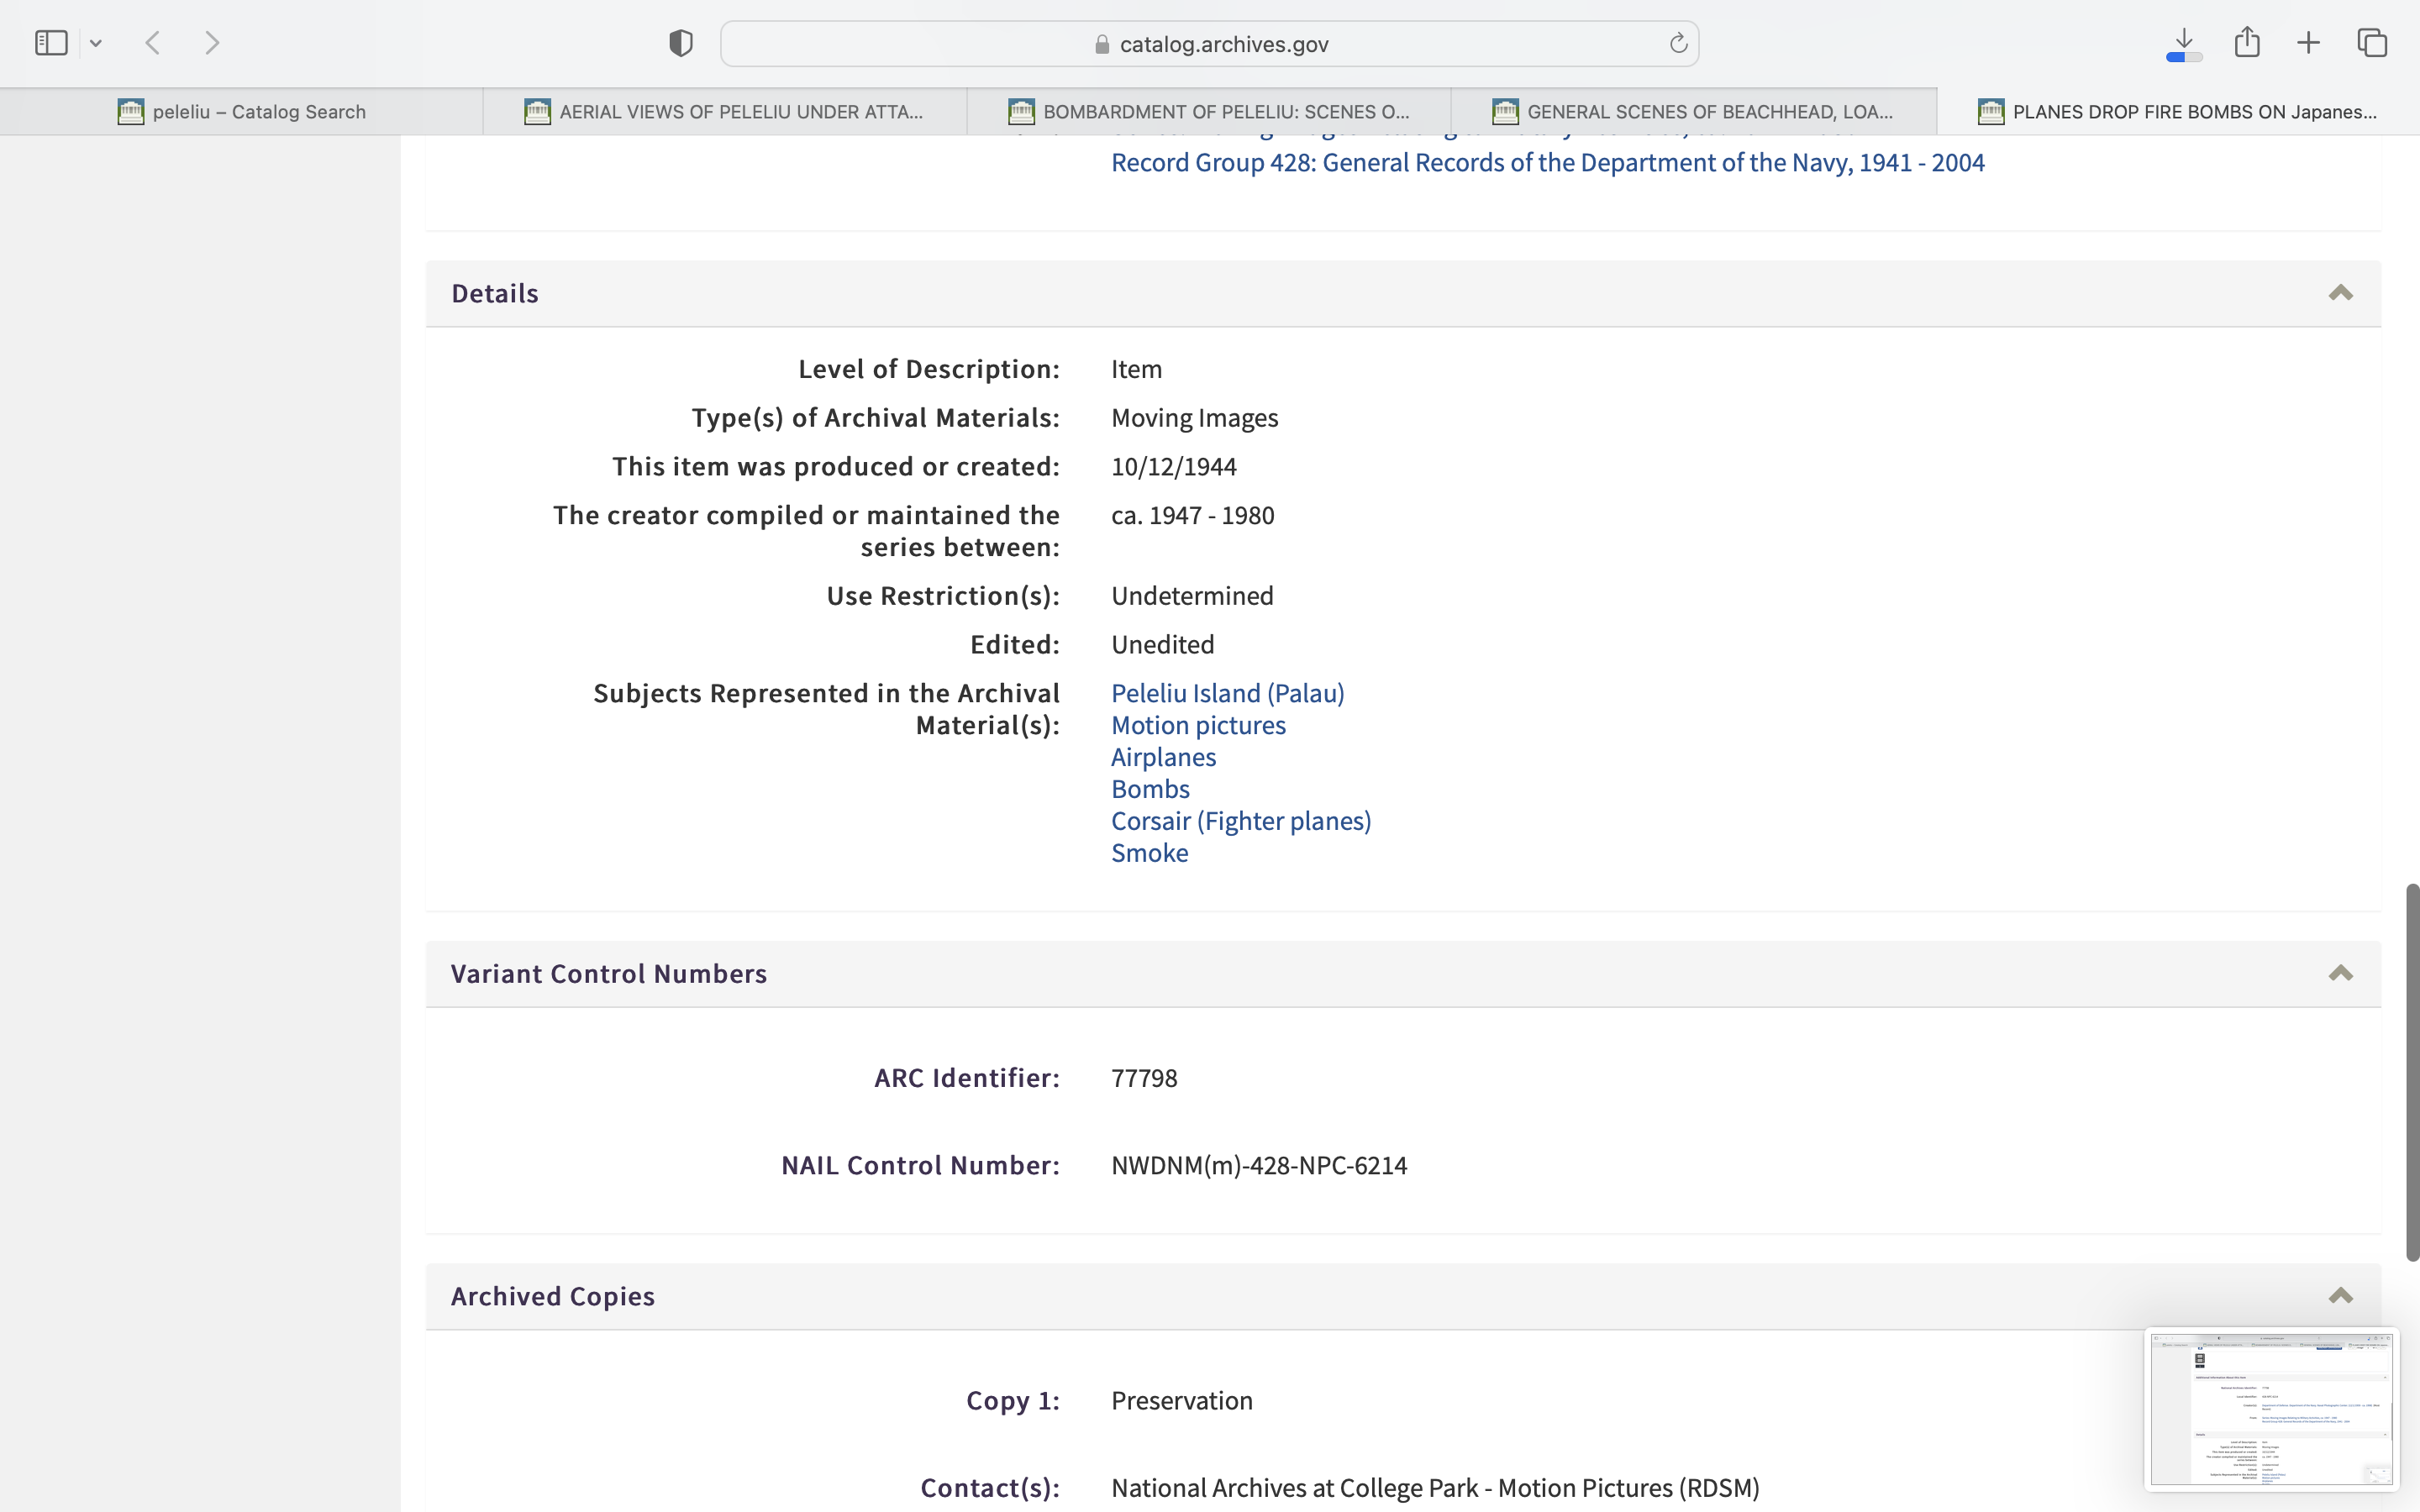The width and height of the screenshot is (2420, 1512).
Task: Switch to the Bombardment of Peleliu tab
Action: coord(1209,112)
